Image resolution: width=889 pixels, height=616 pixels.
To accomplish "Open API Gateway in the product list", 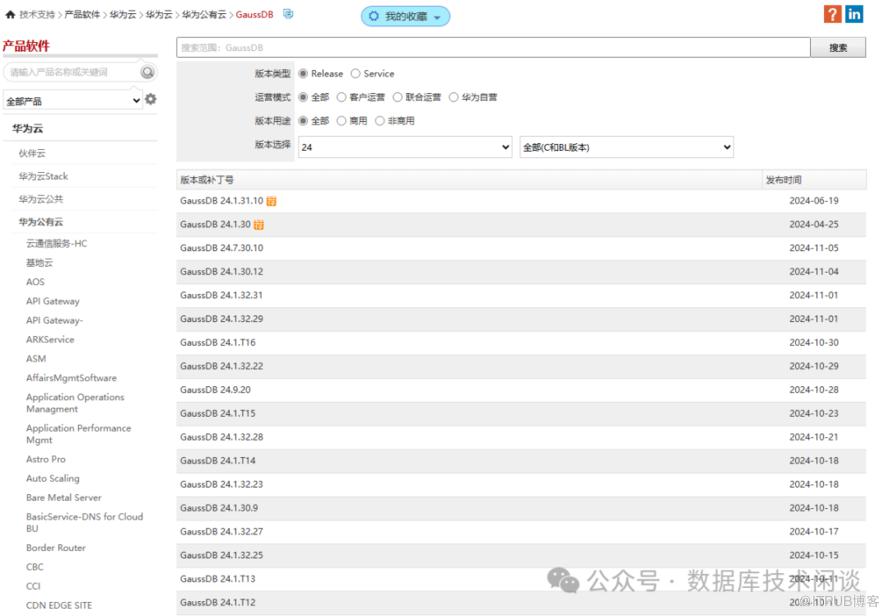I will coord(53,301).
